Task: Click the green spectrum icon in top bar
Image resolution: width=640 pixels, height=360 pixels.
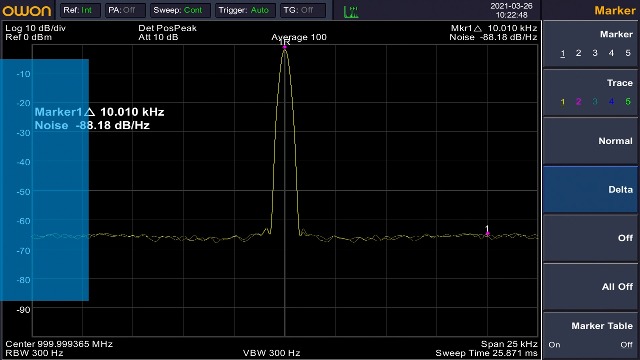Action: coord(351,12)
